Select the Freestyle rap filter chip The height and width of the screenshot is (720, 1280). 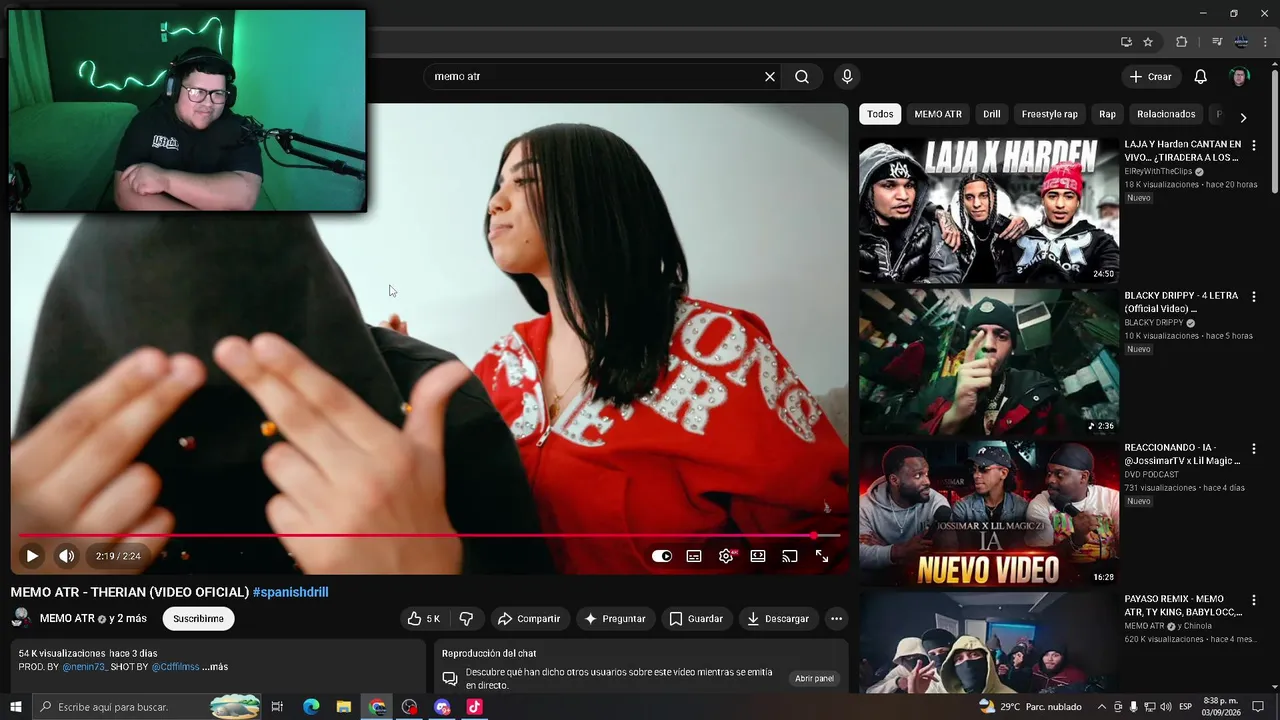point(1050,114)
